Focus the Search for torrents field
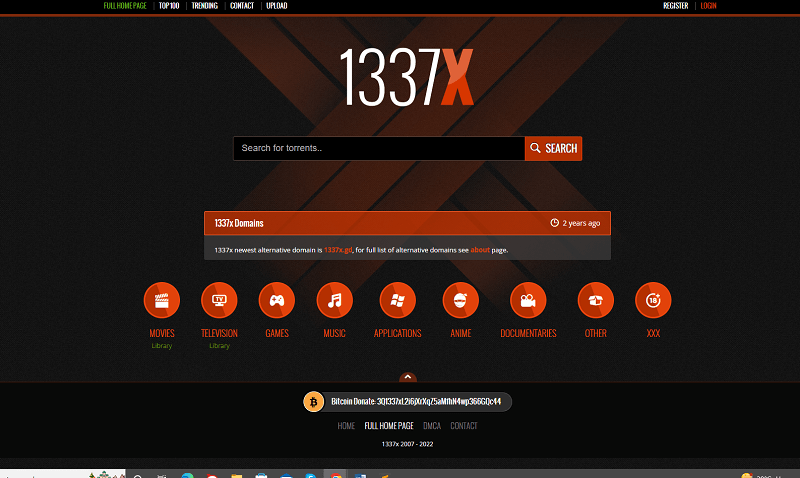This screenshot has height=478, width=800. [x=379, y=148]
